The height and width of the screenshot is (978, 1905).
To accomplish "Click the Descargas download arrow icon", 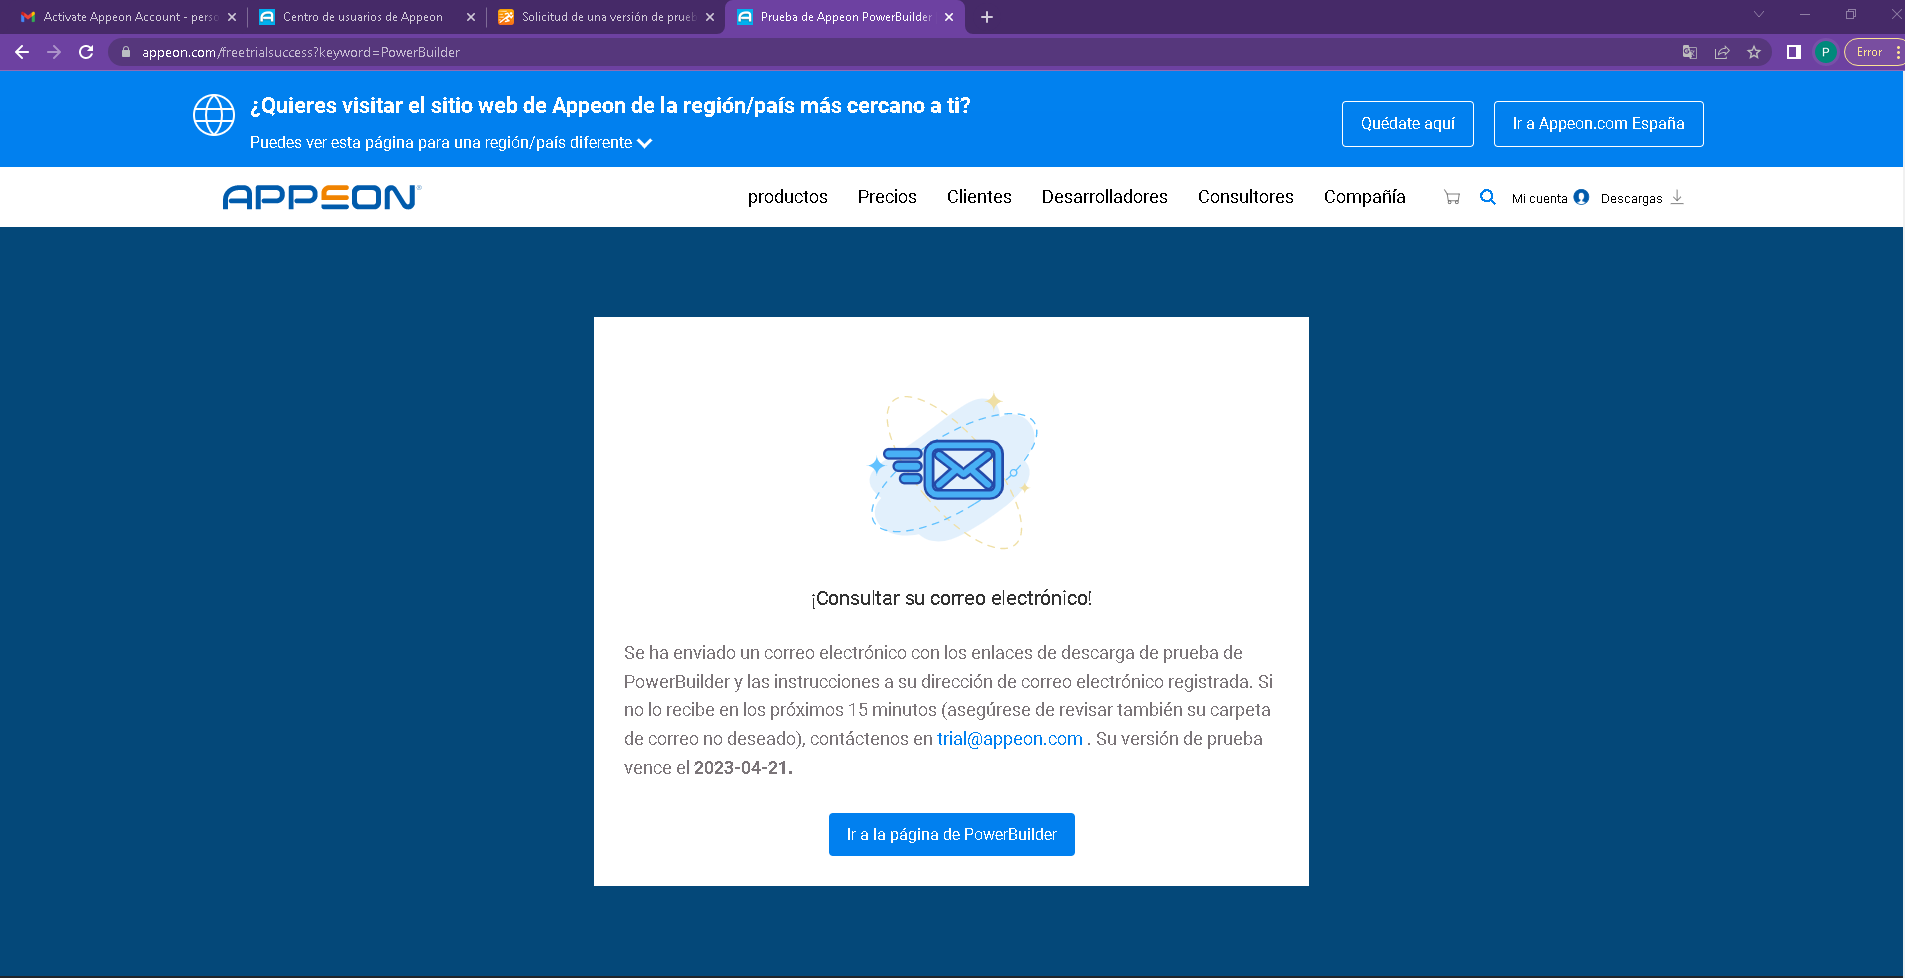I will coord(1677,198).
